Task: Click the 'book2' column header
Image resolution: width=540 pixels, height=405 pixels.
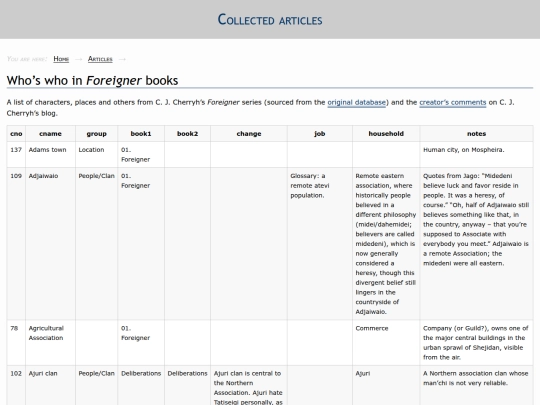Action: click(187, 134)
